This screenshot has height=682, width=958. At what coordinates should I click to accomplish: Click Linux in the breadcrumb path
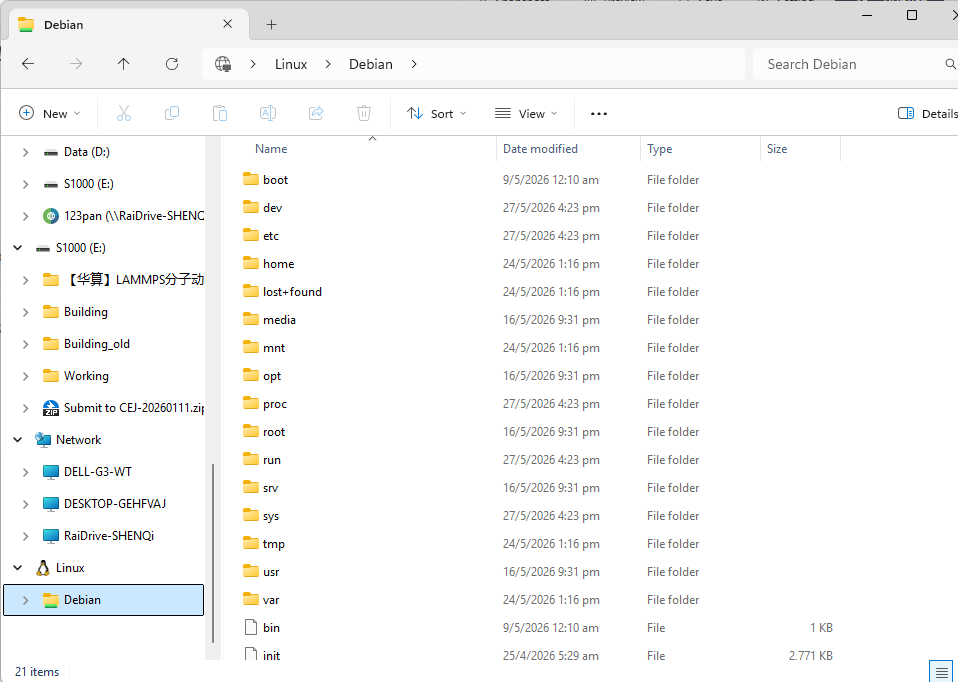(291, 64)
